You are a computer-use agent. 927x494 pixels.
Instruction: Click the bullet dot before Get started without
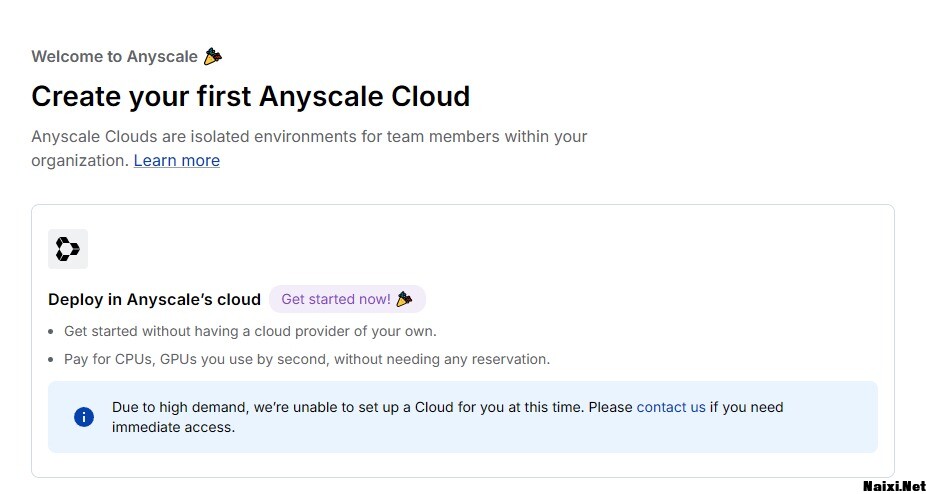click(x=51, y=331)
